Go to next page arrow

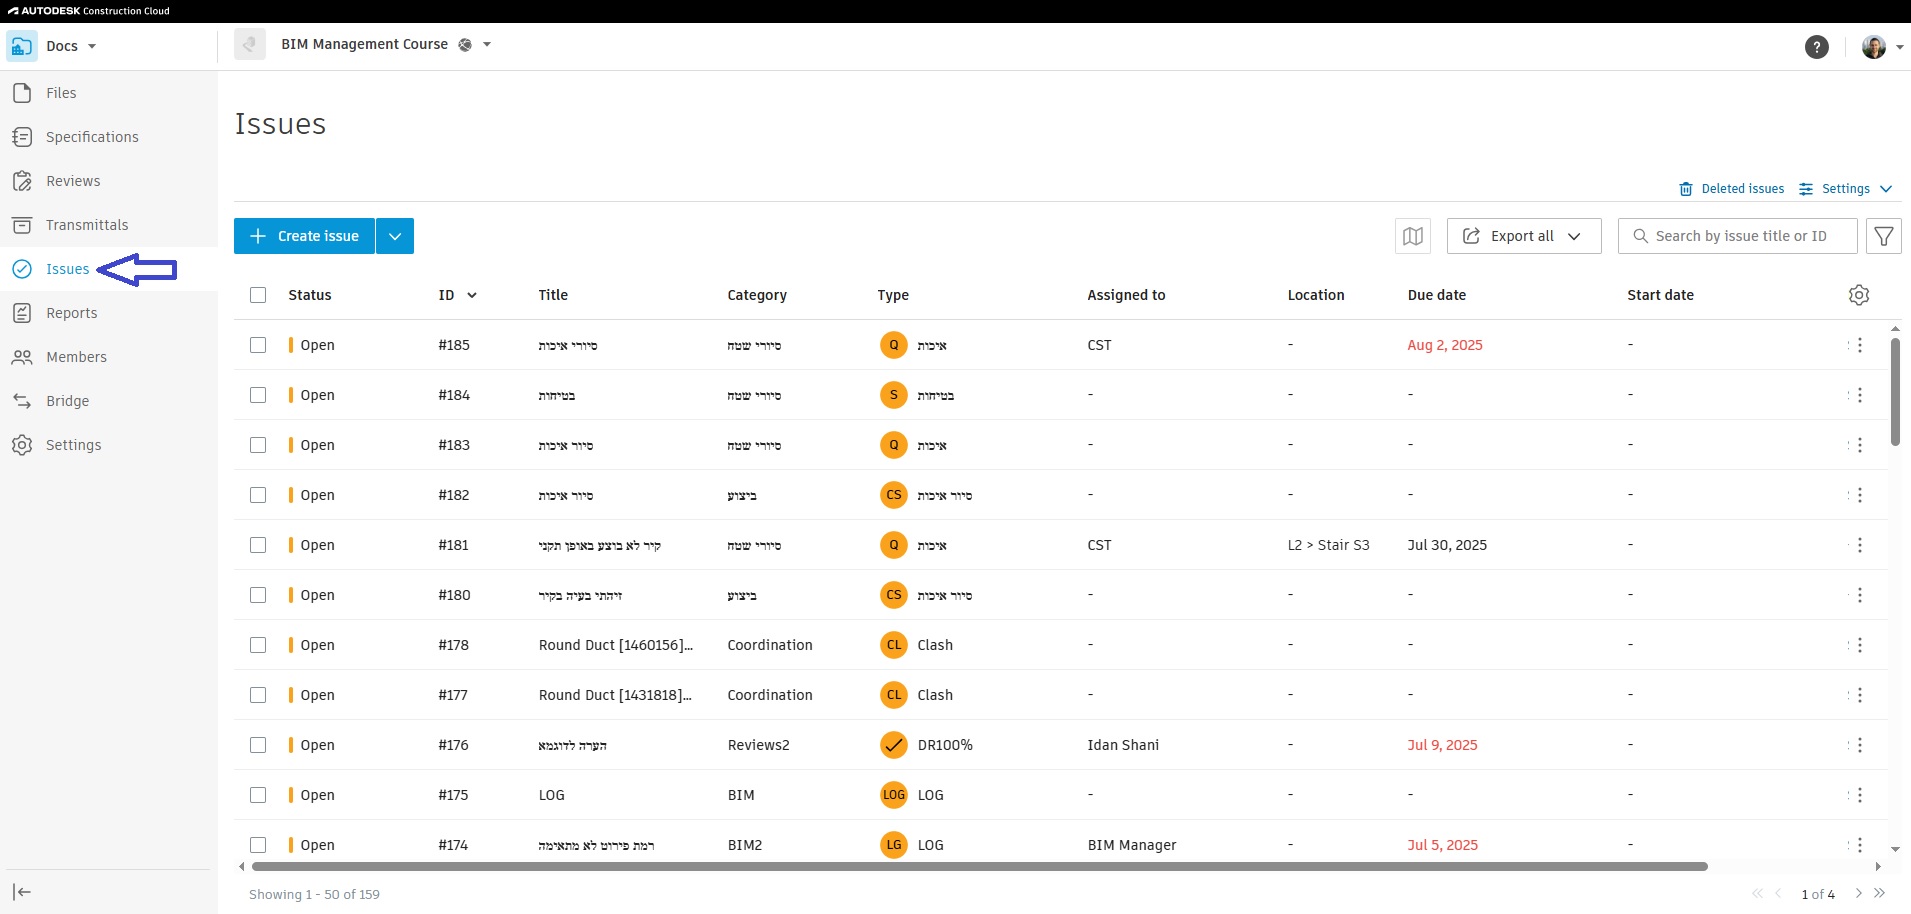pos(1859,893)
